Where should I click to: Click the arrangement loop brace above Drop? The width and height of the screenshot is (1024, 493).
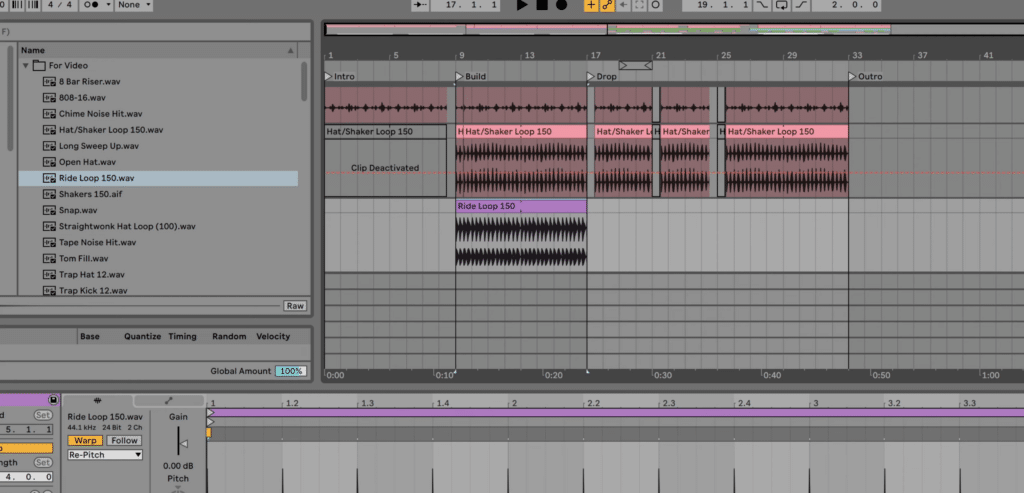[635, 65]
